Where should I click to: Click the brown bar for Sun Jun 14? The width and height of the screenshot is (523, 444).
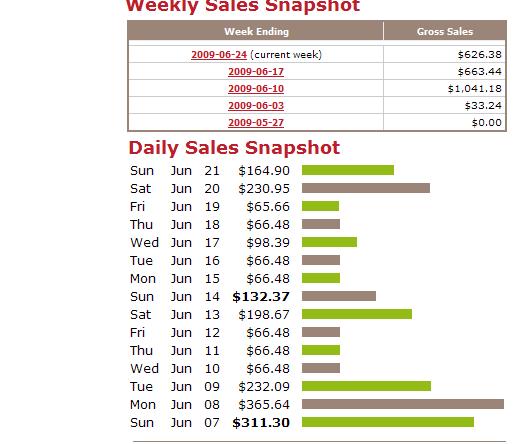tap(339, 296)
